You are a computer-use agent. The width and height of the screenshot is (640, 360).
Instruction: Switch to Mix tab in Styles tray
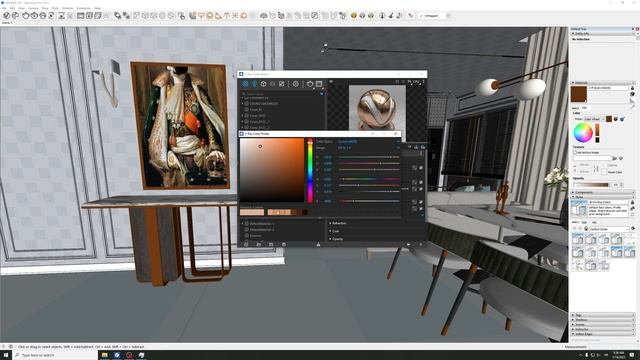594,222
